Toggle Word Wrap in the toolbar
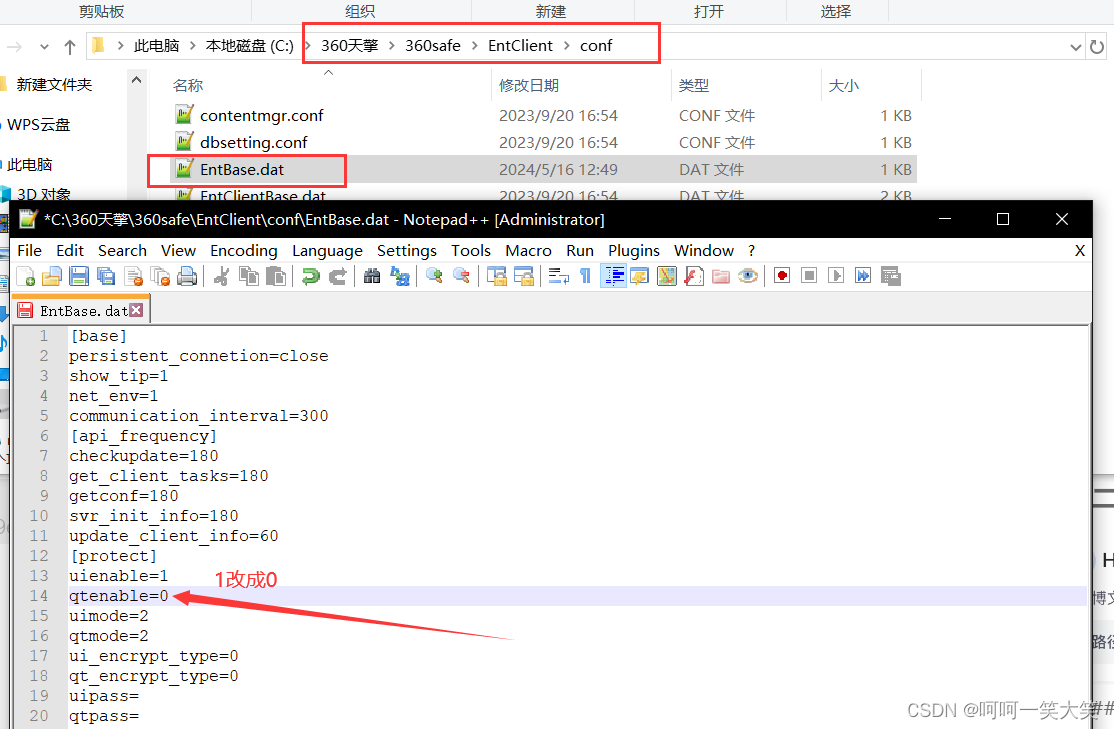 tap(558, 276)
